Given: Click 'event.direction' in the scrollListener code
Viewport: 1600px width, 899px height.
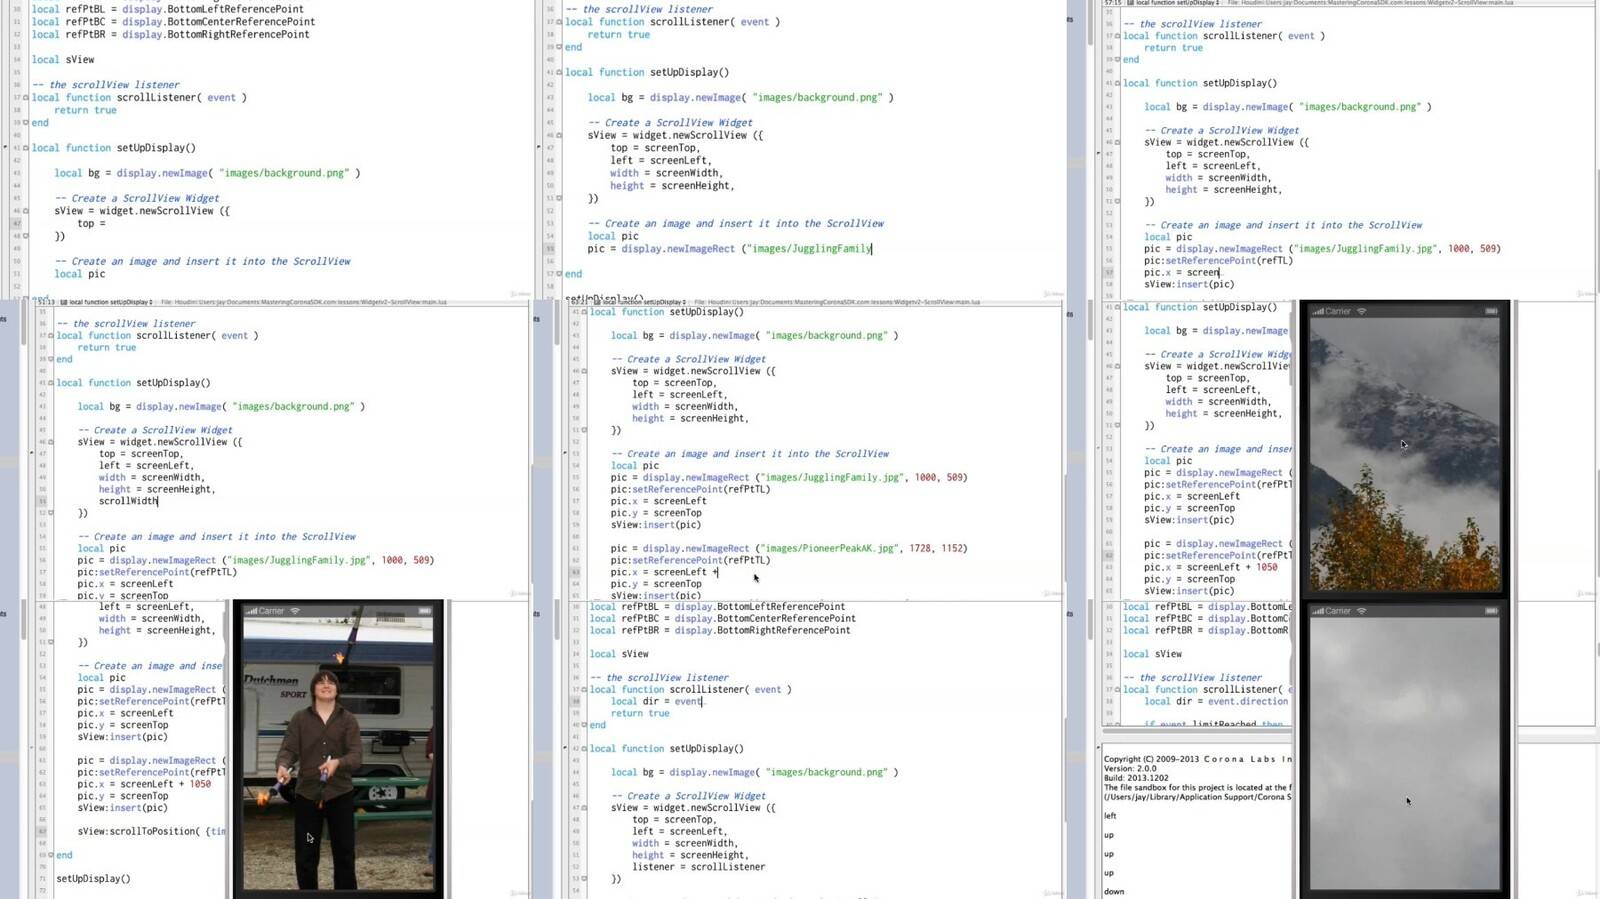Looking at the screenshot, I should point(1248,701).
